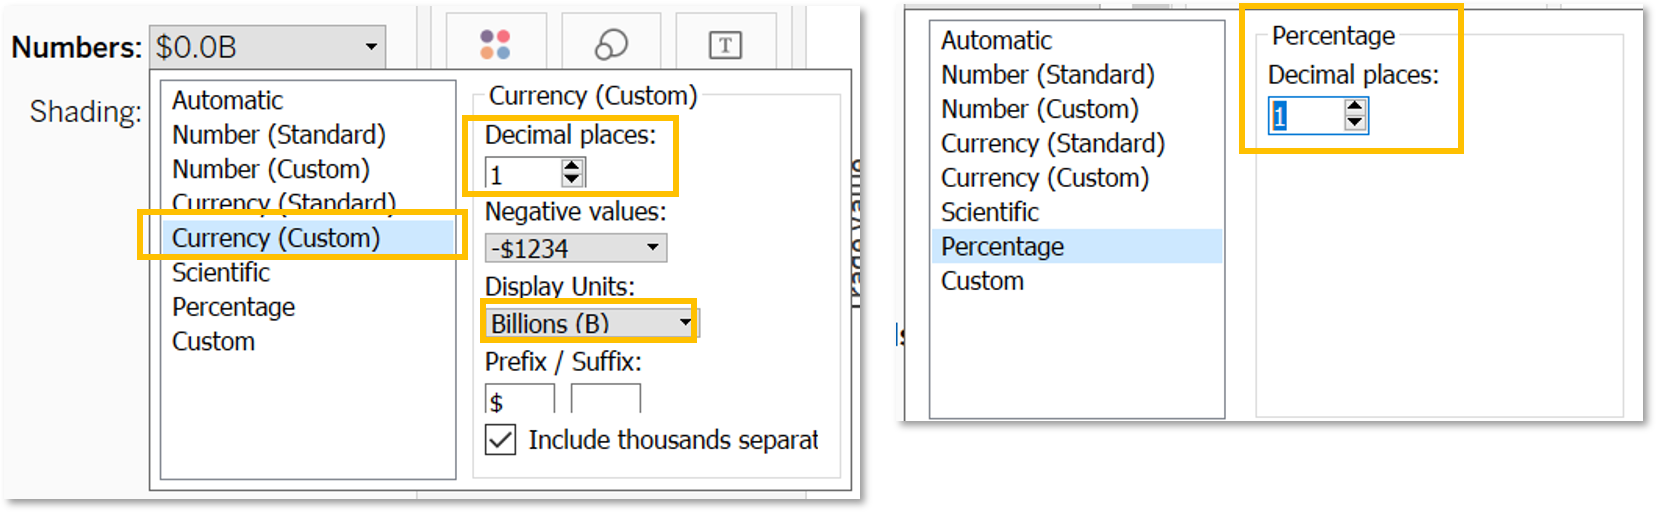Click the empty Suffix input field

(605, 401)
